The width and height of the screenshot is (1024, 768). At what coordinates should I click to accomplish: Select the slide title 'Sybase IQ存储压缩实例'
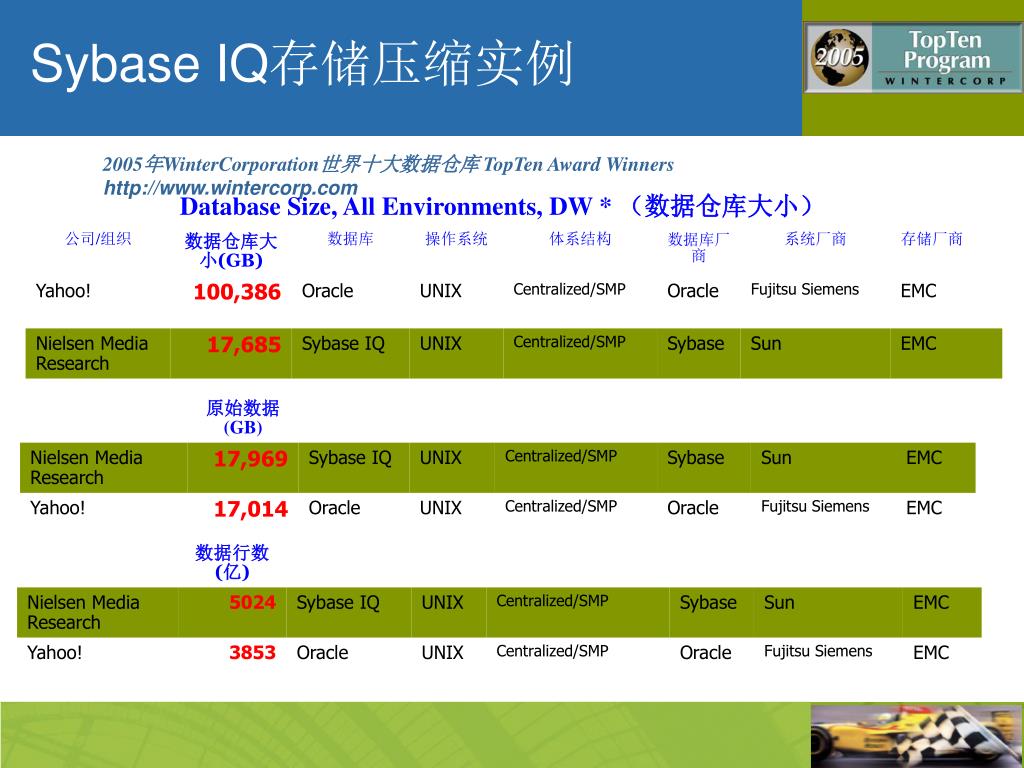[x=302, y=63]
